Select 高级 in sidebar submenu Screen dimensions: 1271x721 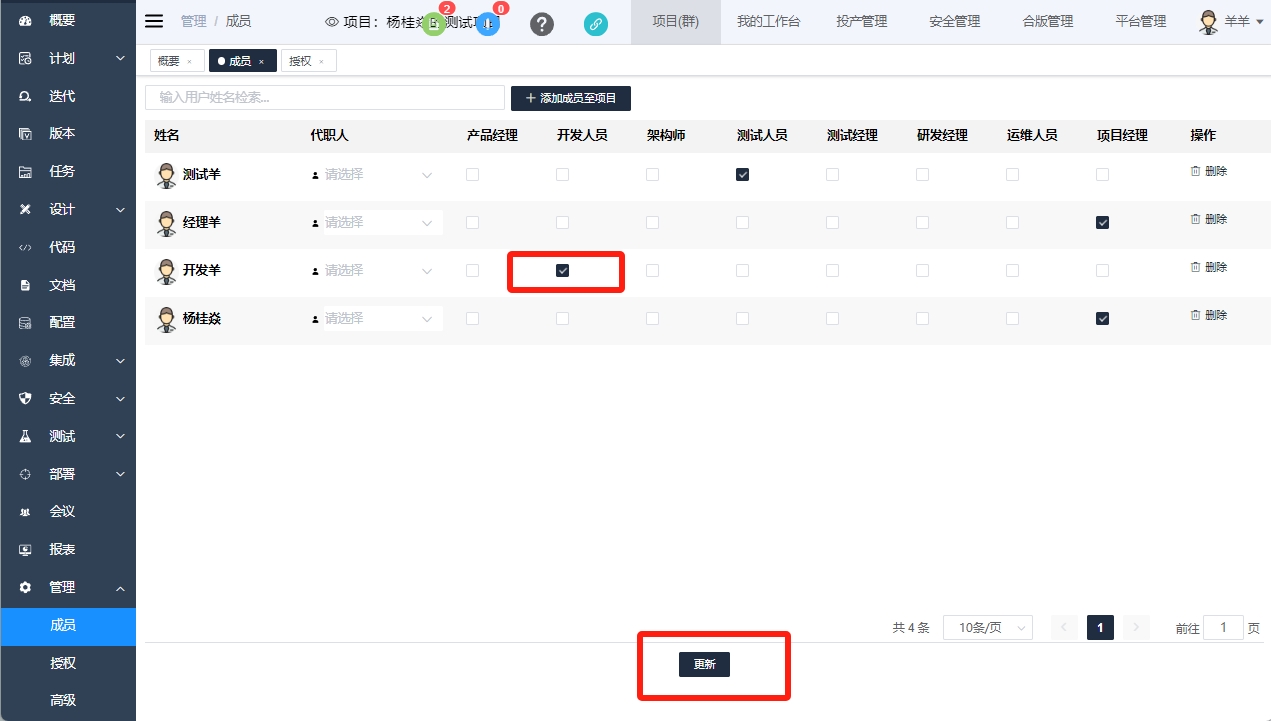click(x=68, y=700)
